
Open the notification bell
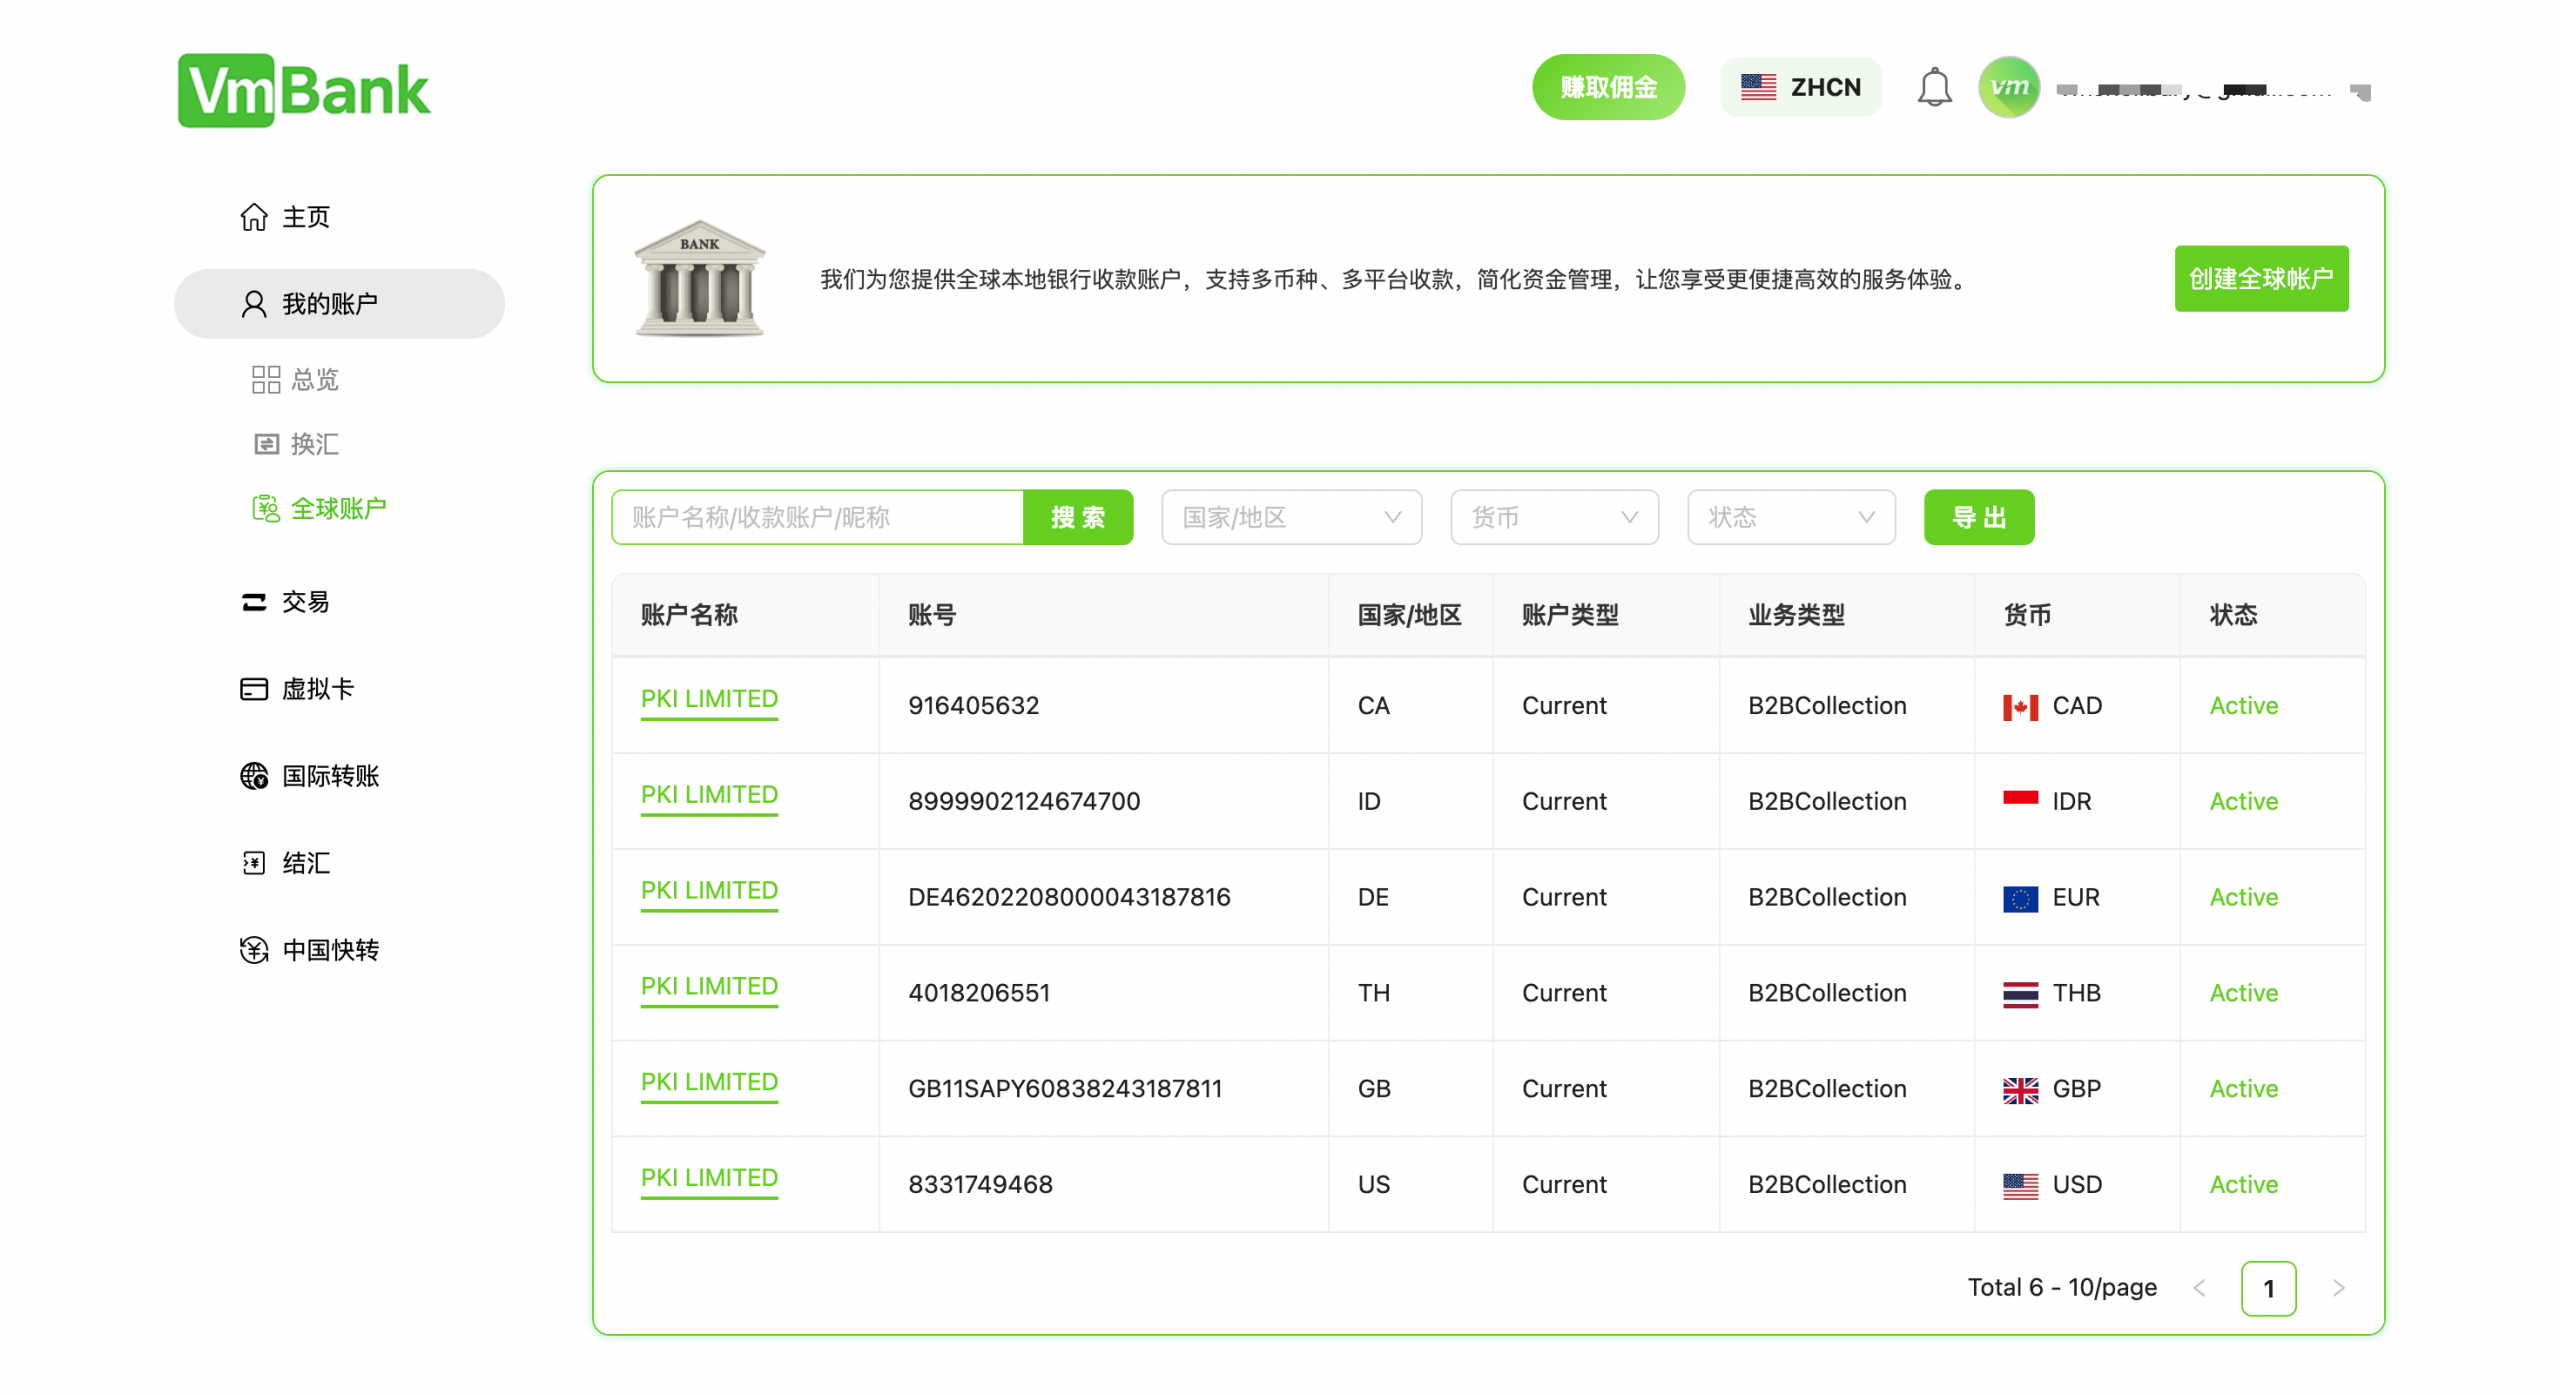(x=1934, y=87)
